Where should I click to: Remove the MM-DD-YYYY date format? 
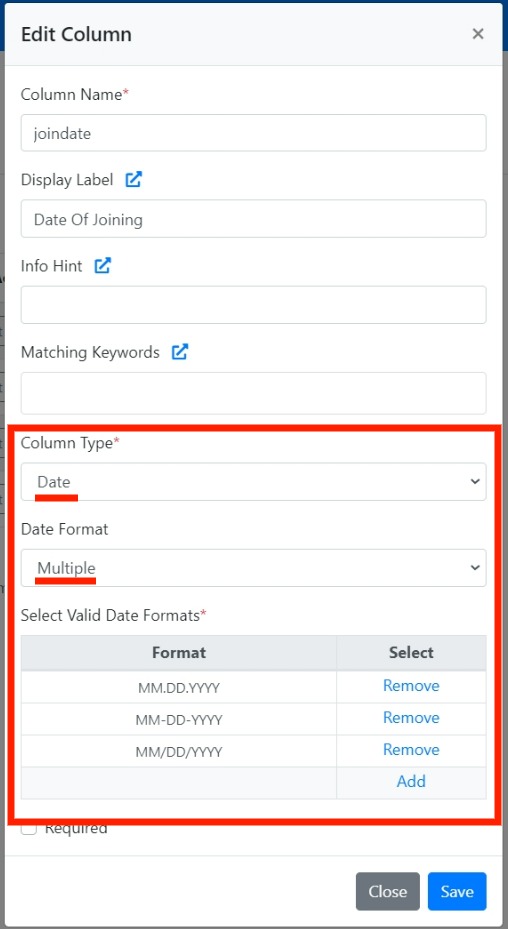coord(411,718)
